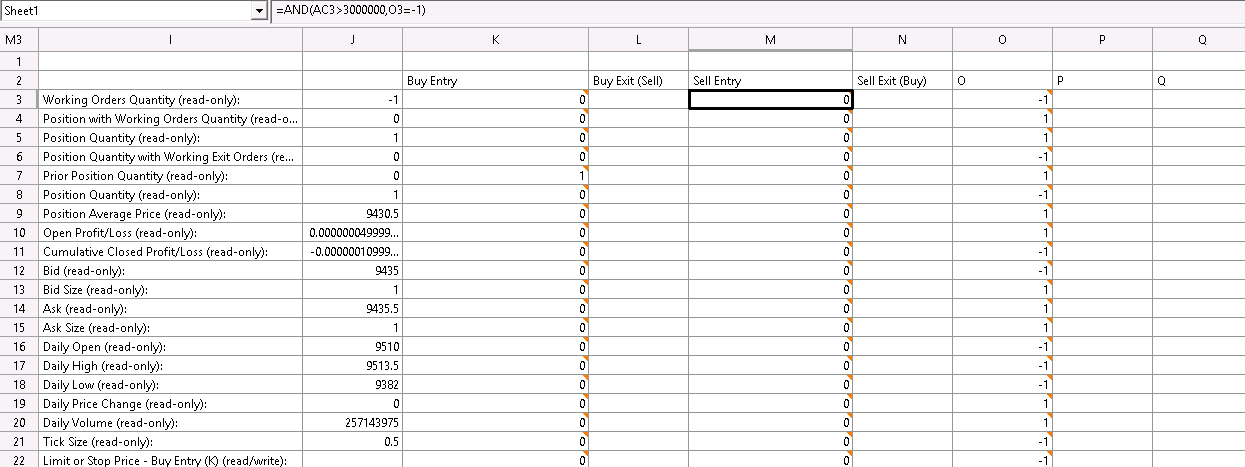
Task: Click the Daily High value 9513.5
Action: [352, 366]
